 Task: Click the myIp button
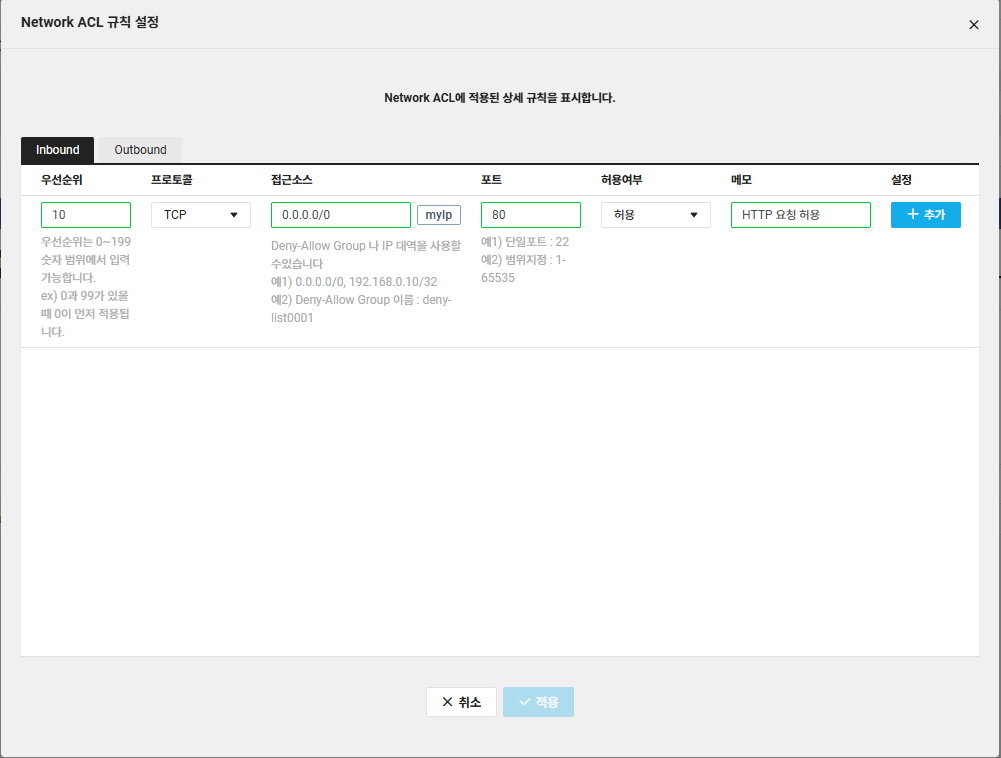(439, 215)
